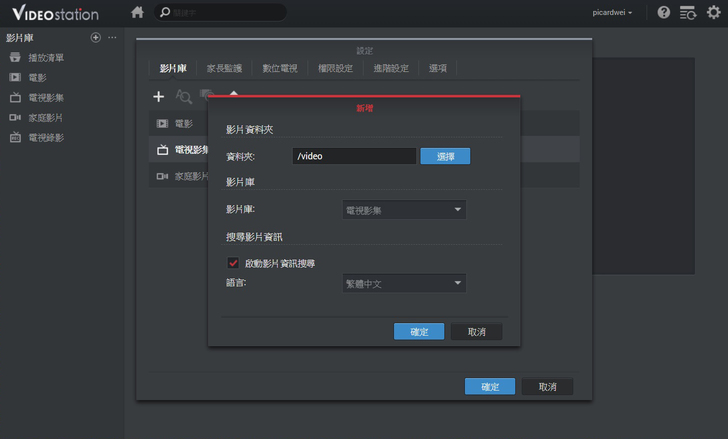Click the Home icon in top bar
This screenshot has height=439, width=728.
[x=137, y=12]
